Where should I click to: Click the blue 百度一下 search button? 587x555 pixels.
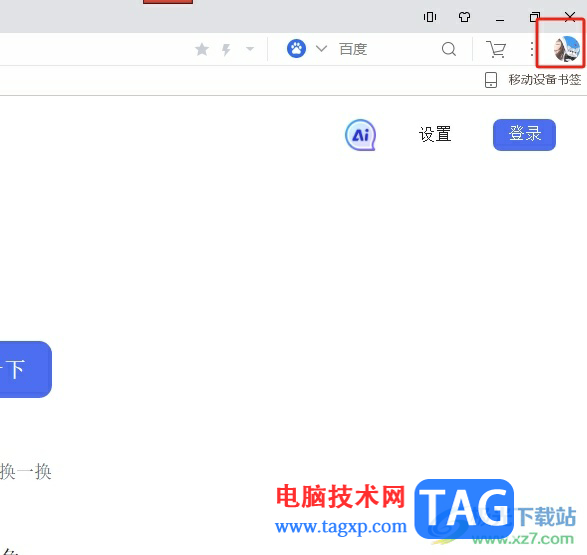point(25,369)
